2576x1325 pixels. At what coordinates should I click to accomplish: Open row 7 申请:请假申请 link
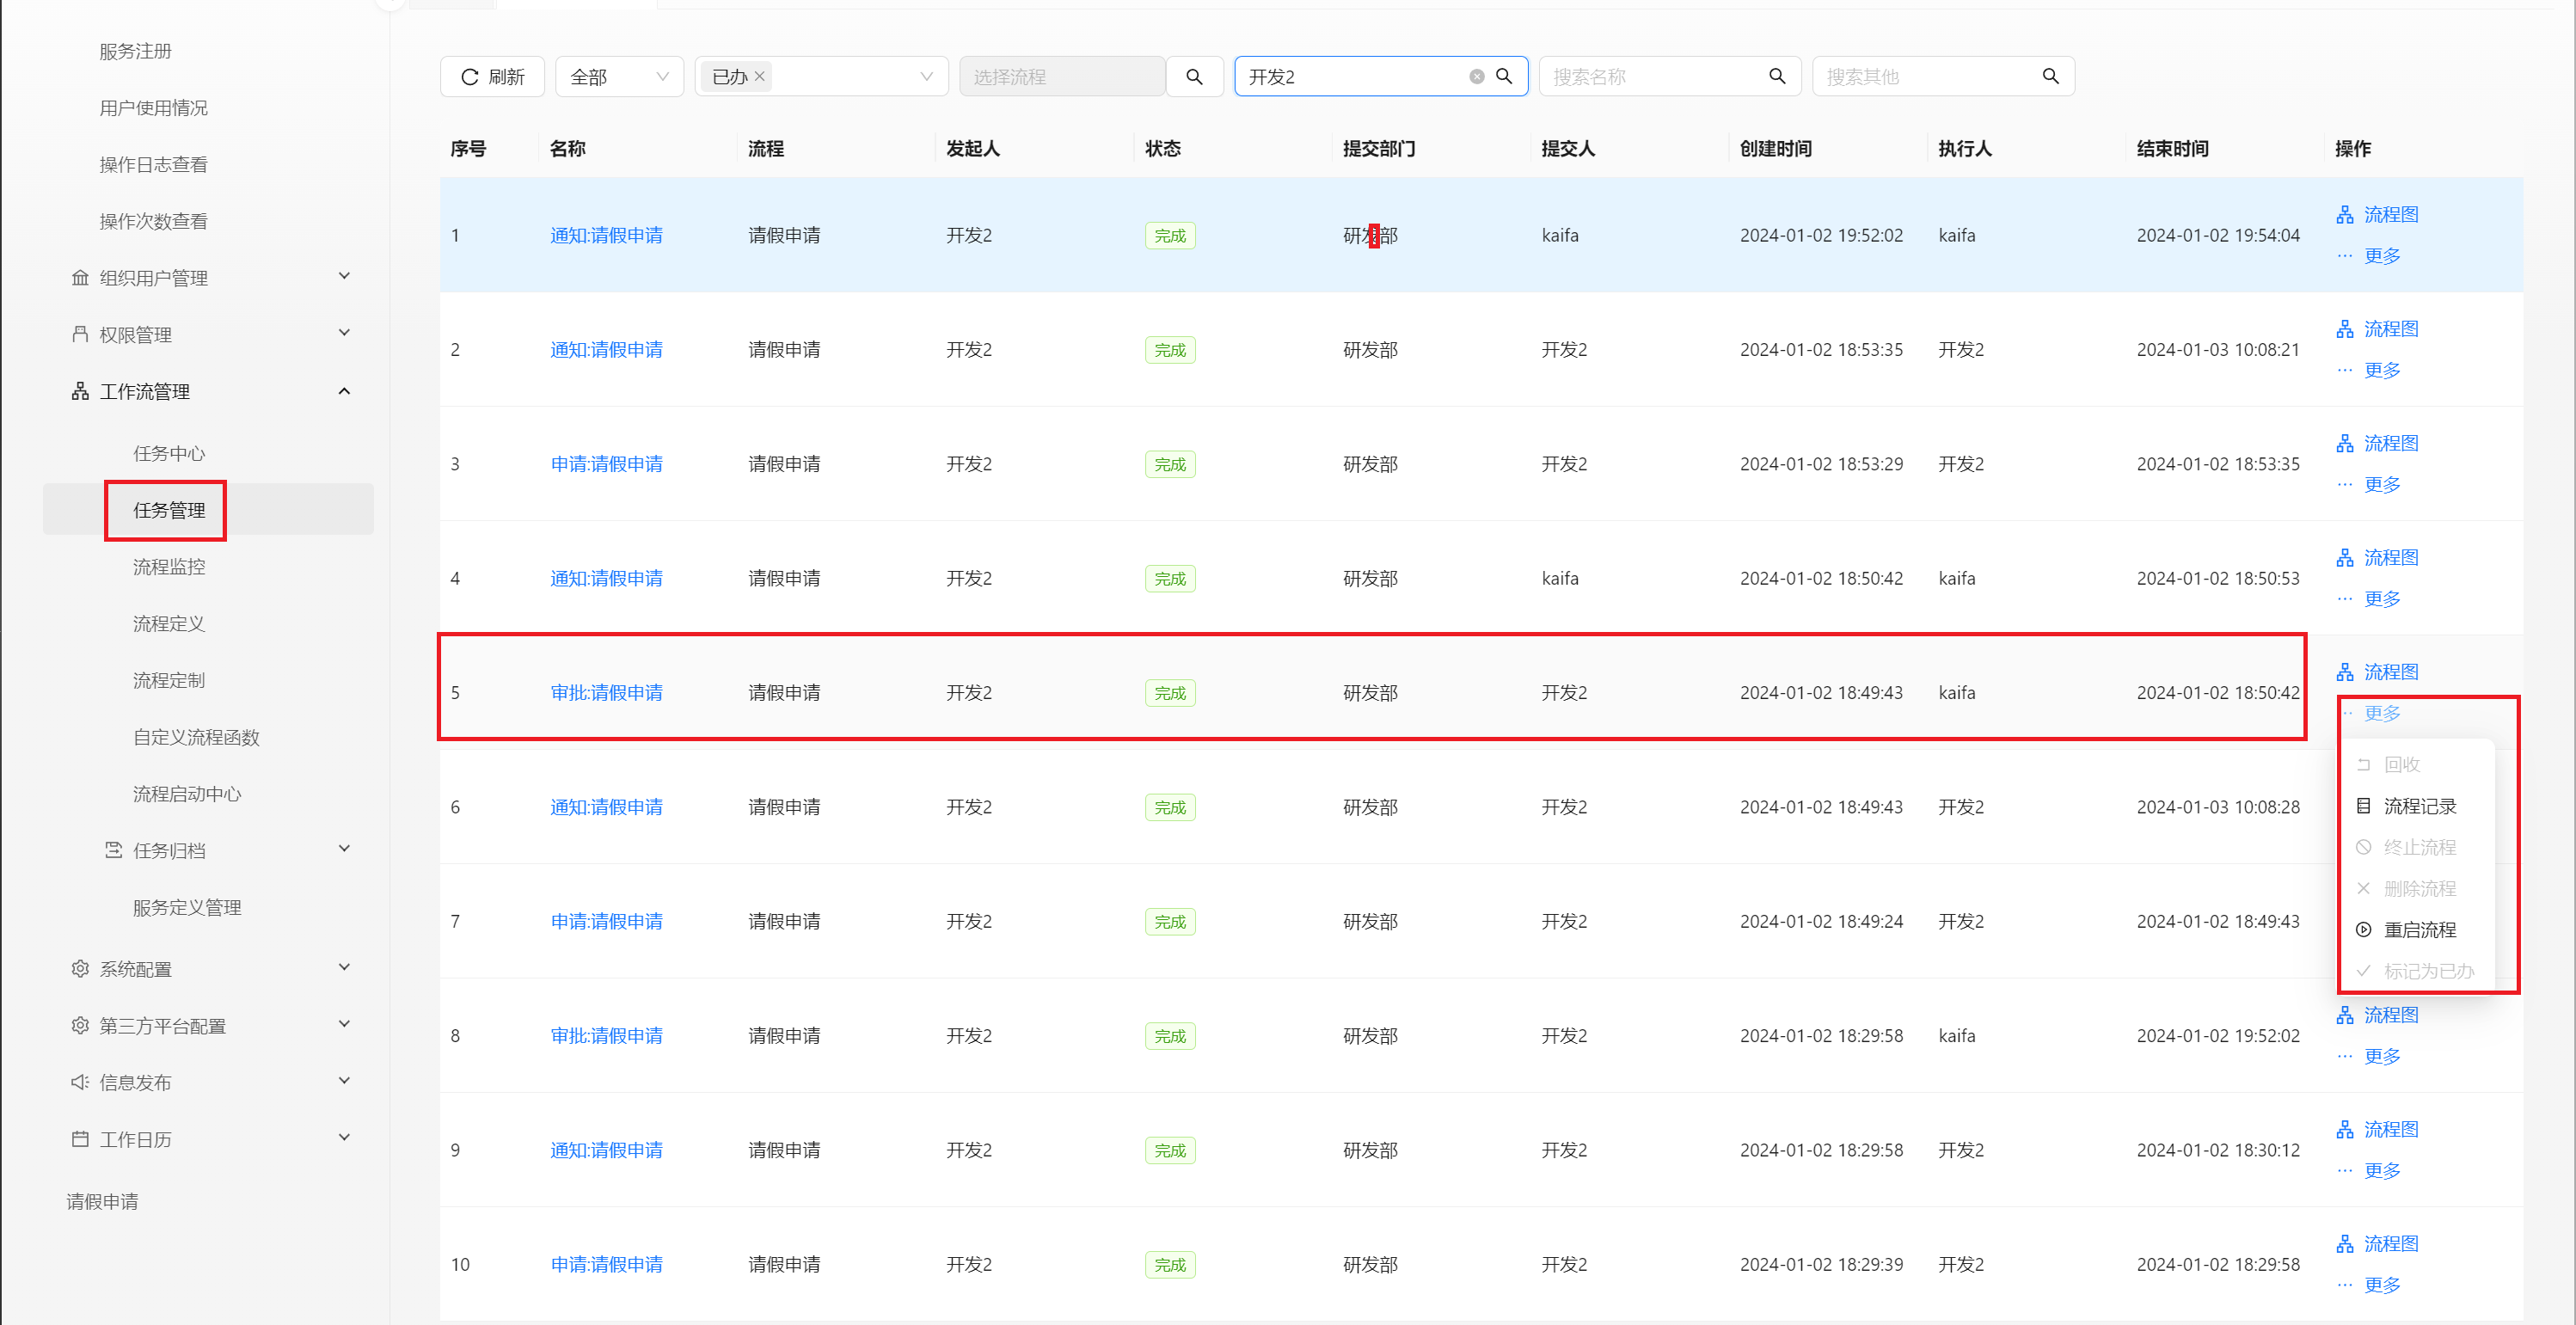tap(606, 922)
